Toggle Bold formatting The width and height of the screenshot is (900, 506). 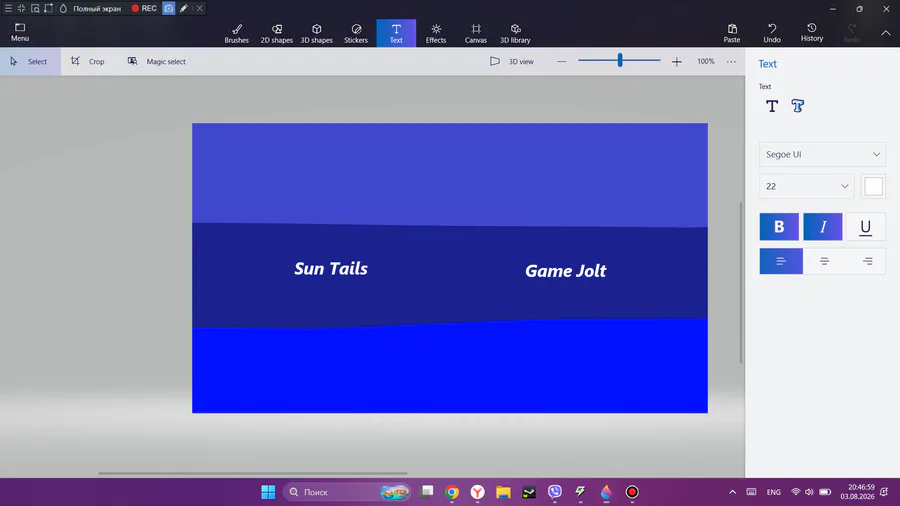[779, 227]
